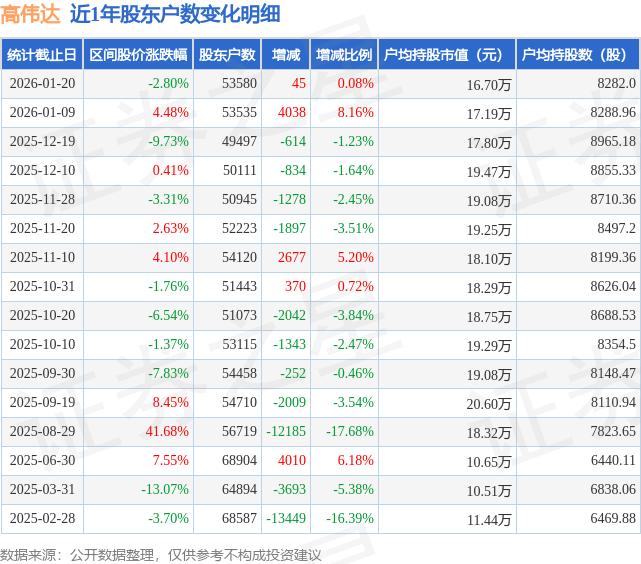Screen dimensions: 641x564
Task: Click the 数据来源 disclaimer footer text
Action: tap(161, 555)
